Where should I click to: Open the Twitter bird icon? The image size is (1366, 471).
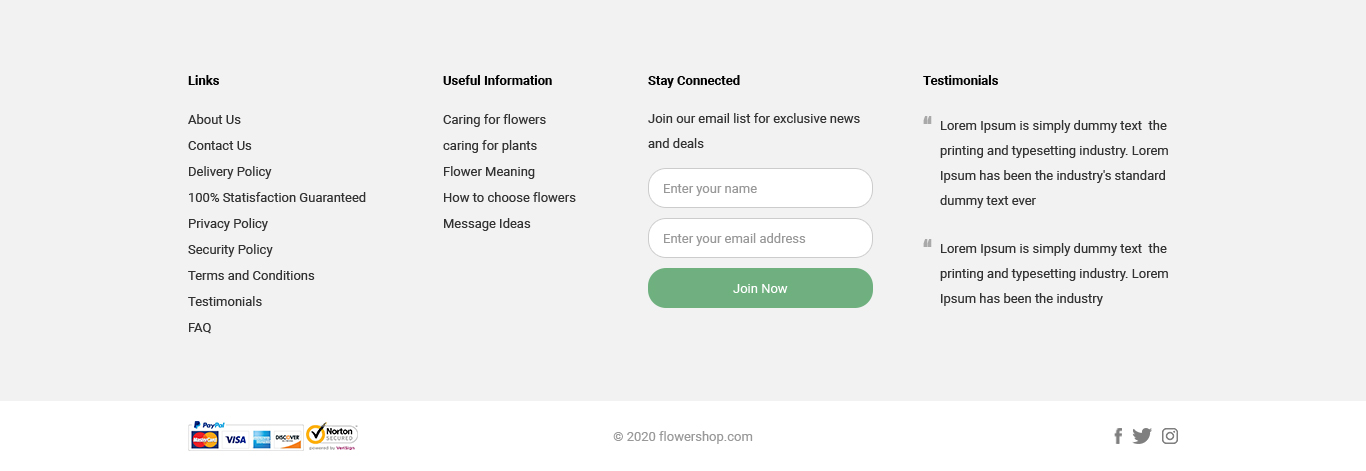point(1142,436)
